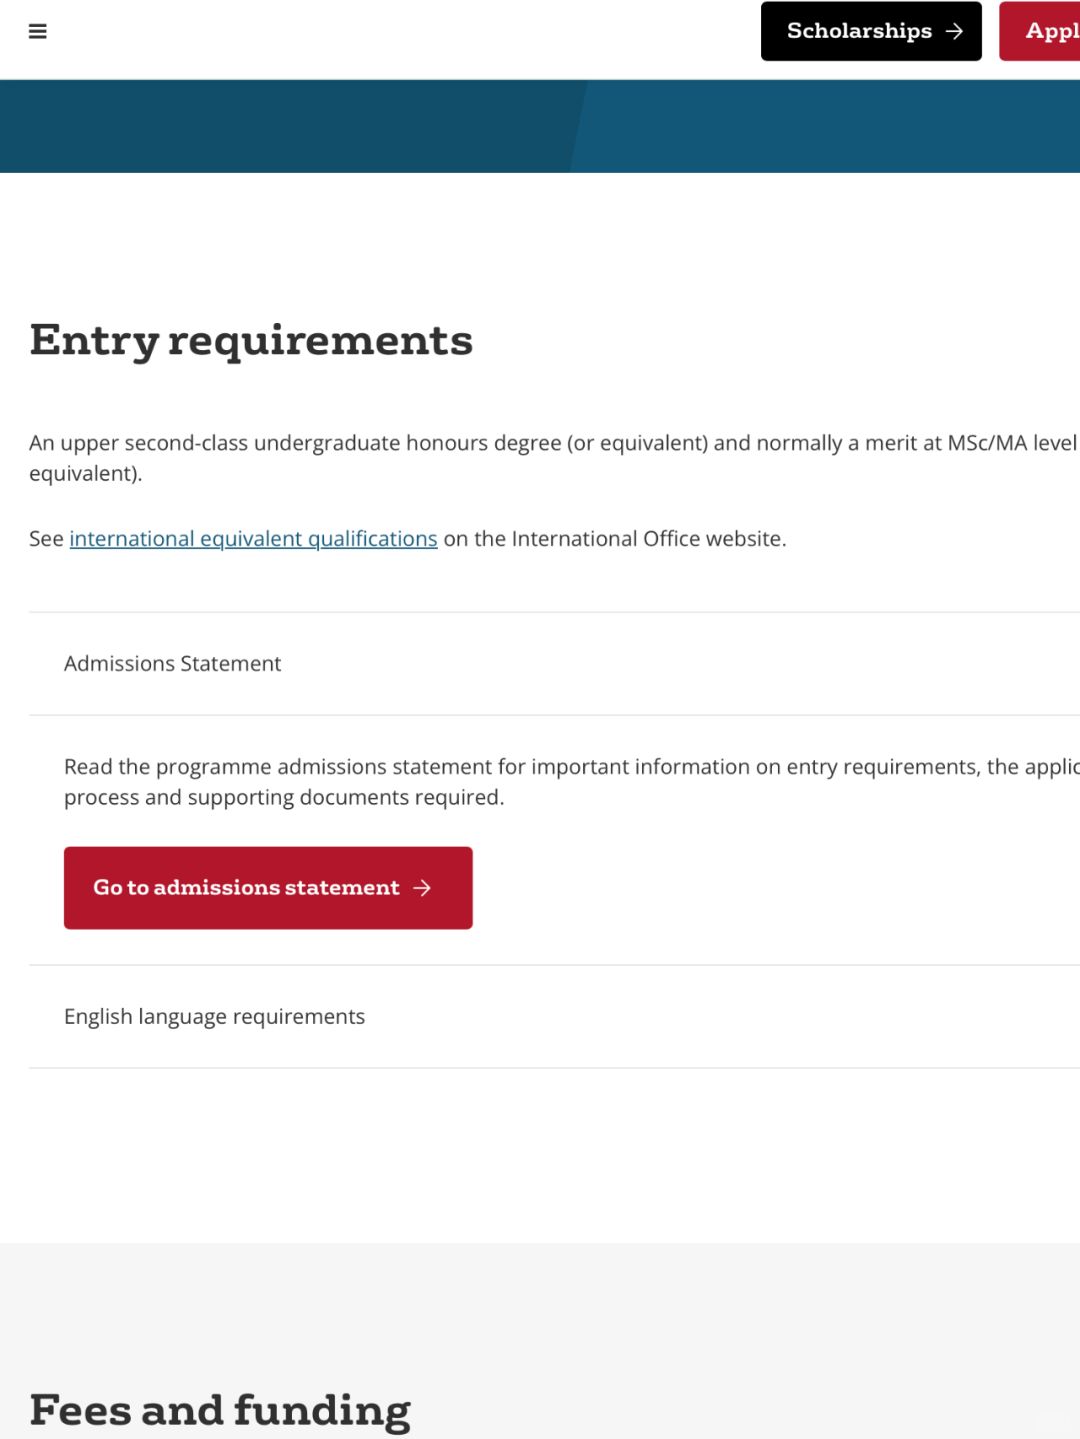Screen dimensions: 1080x1439
Task: Click empty header area beside hamburger menu
Action: (400, 35)
